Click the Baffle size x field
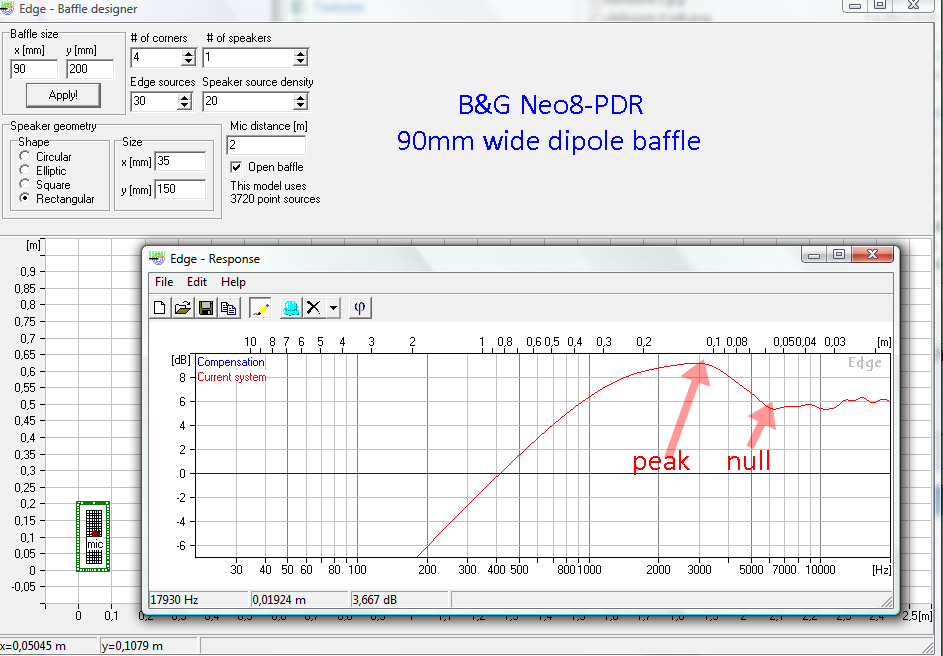943x656 pixels. tap(34, 69)
